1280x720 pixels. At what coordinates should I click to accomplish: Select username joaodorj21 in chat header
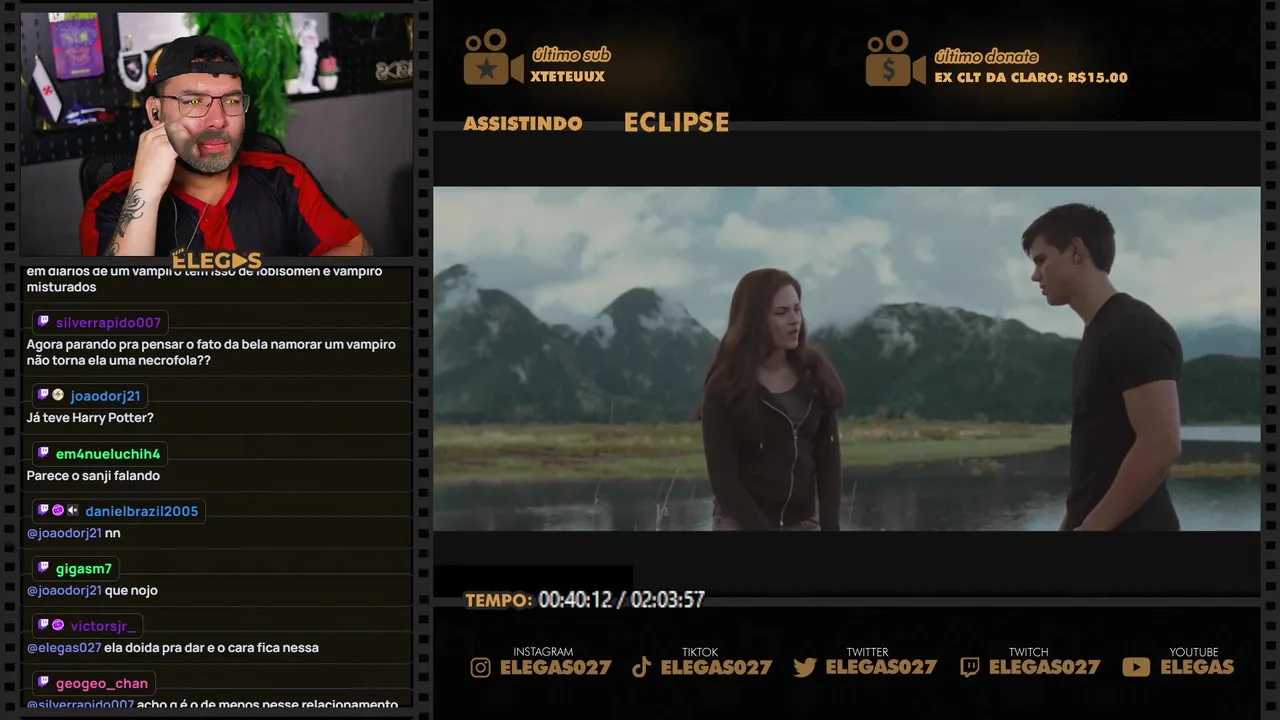[x=105, y=396]
